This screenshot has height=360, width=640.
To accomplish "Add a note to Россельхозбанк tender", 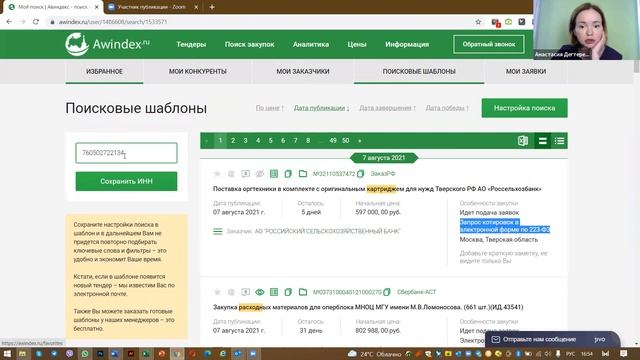I will pos(503,257).
